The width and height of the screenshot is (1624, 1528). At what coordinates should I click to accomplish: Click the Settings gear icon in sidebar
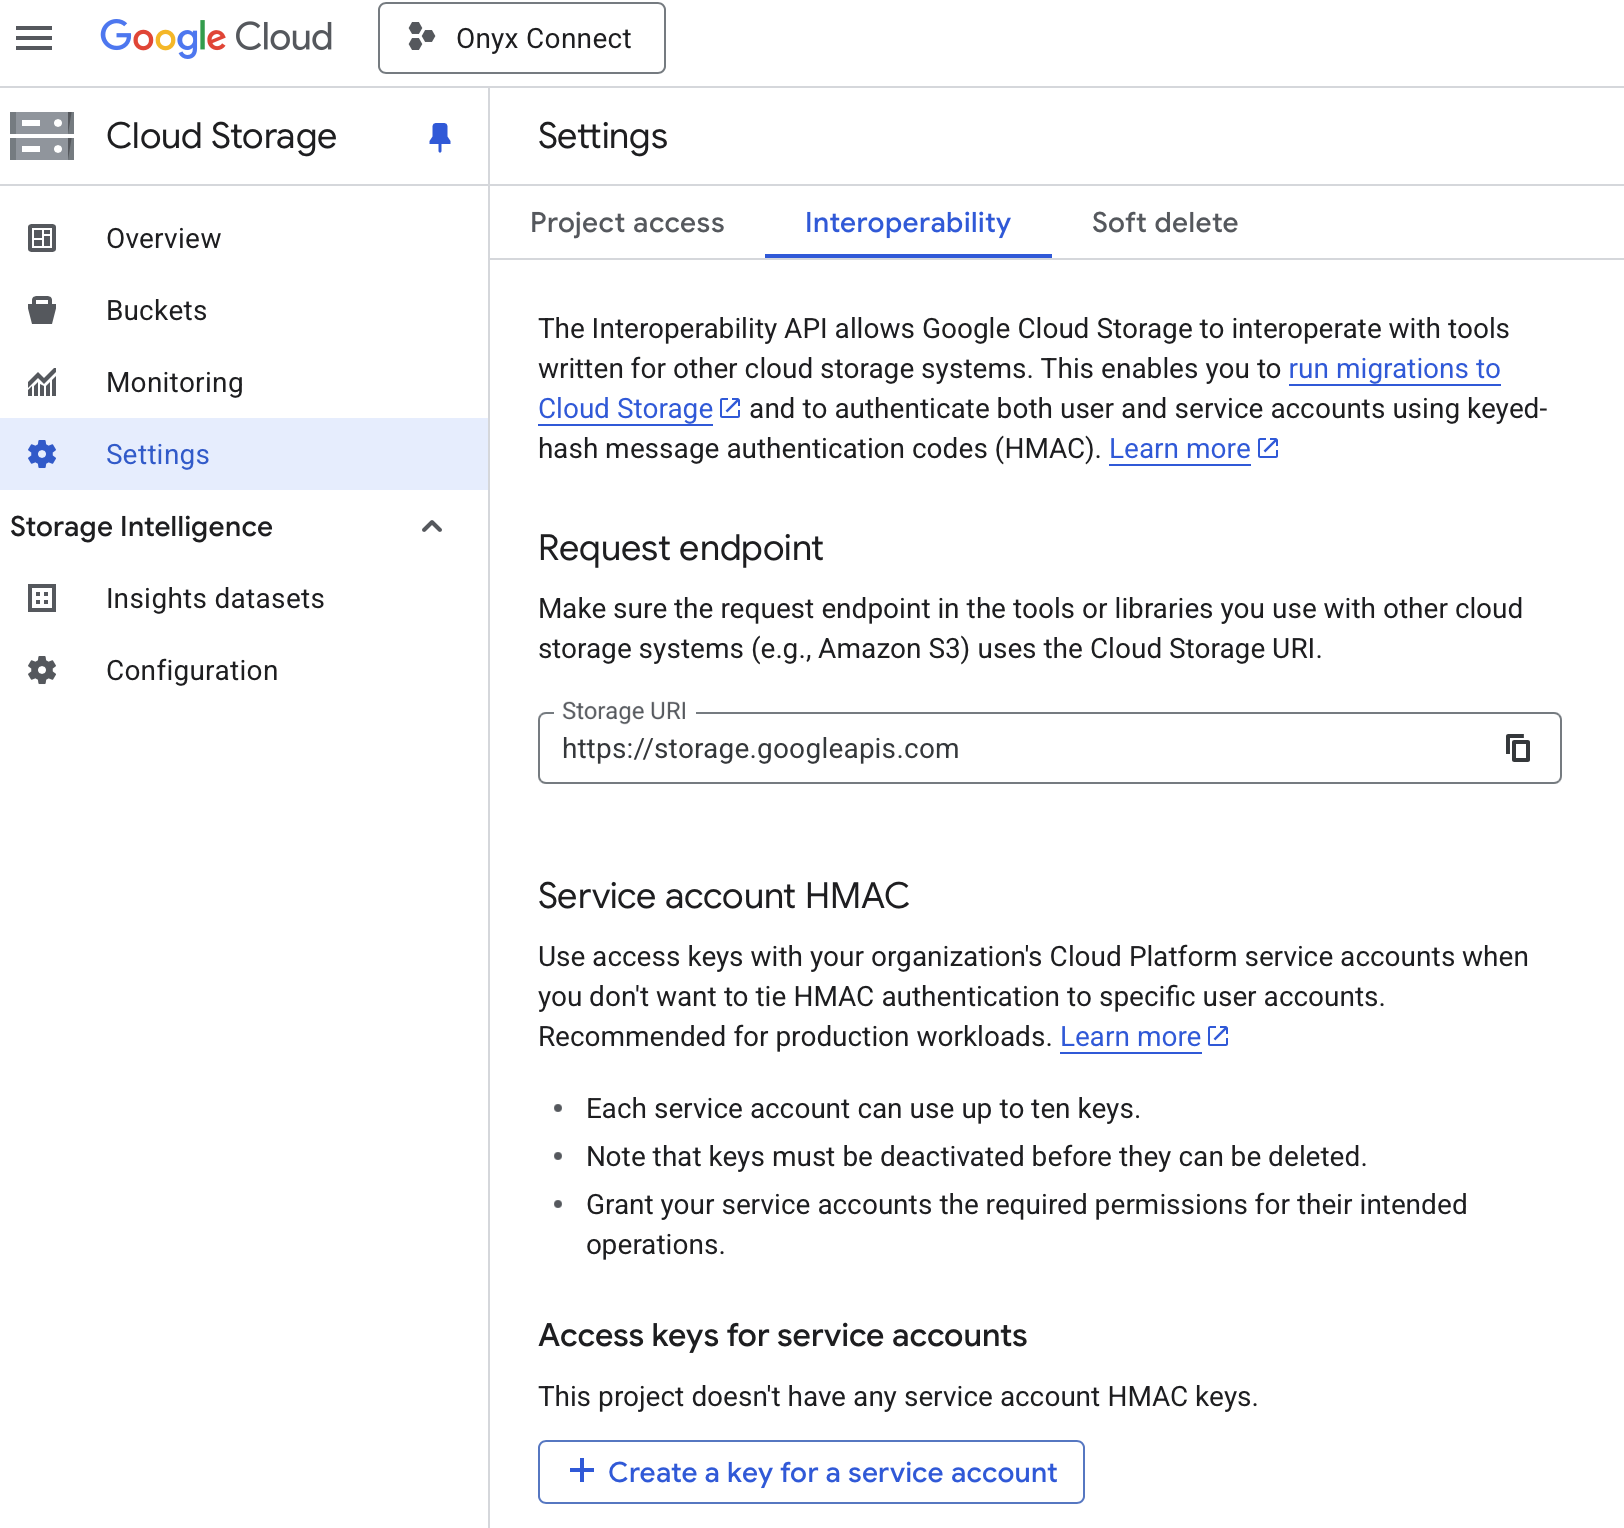click(41, 454)
